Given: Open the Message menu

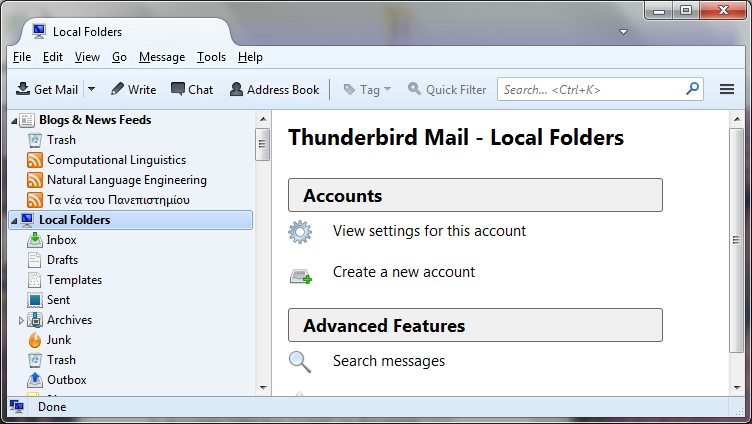Looking at the screenshot, I should [162, 57].
